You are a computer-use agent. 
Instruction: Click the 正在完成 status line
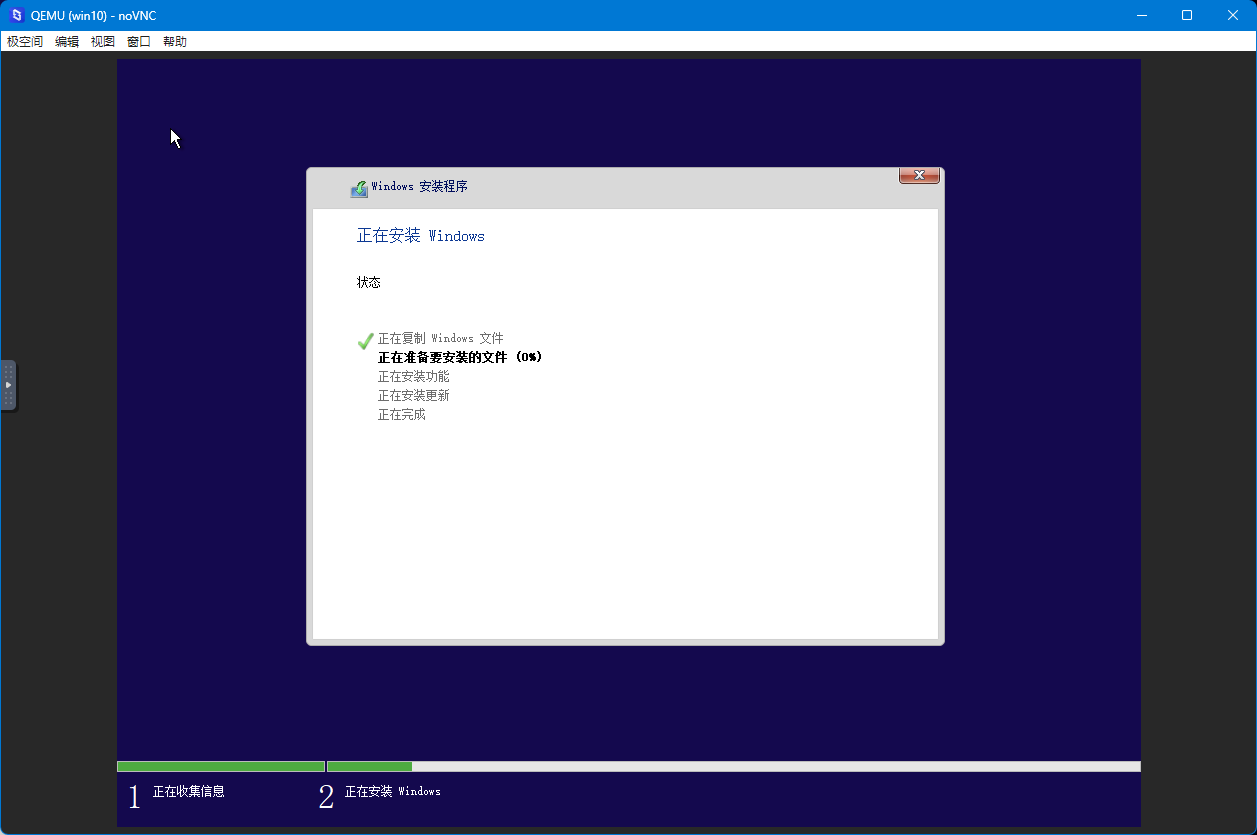(x=401, y=415)
